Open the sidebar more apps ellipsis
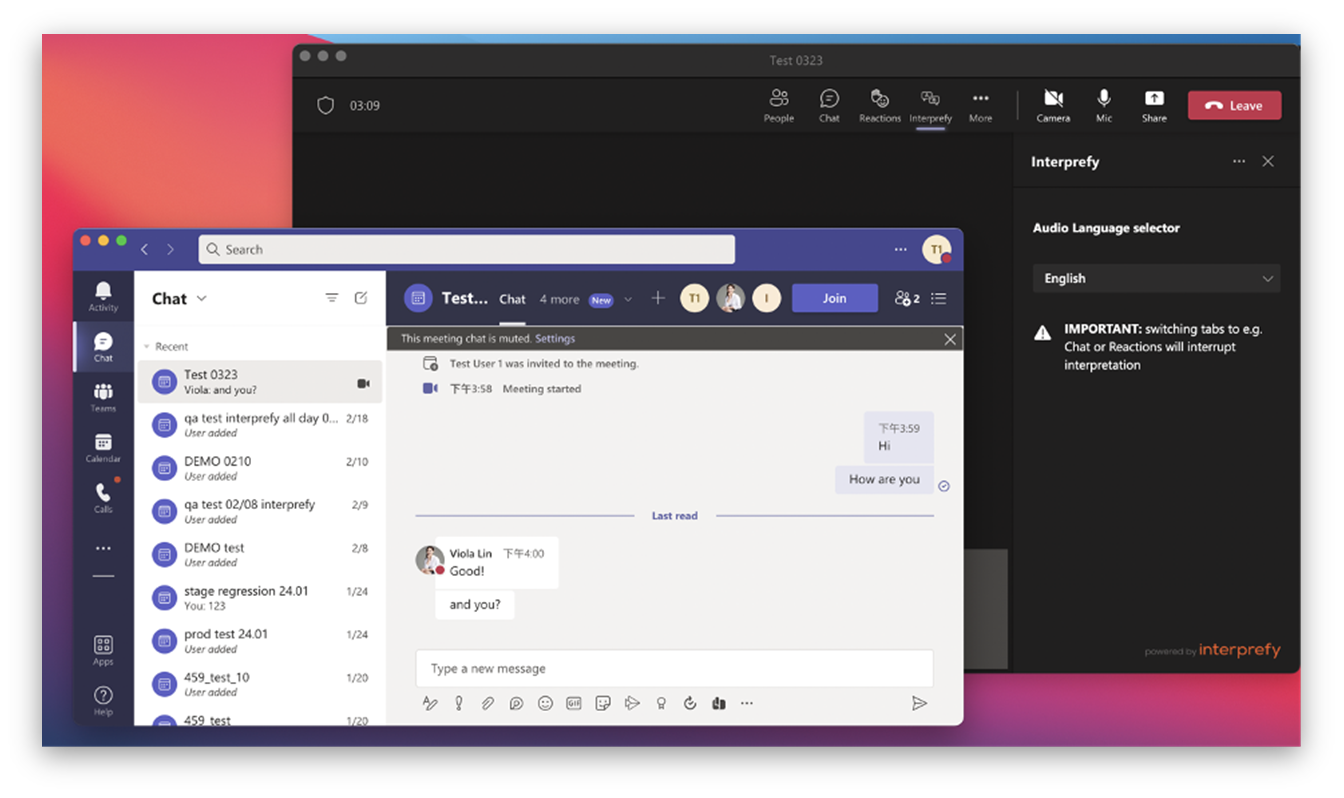The height and width of the screenshot is (798, 1344). (x=103, y=548)
